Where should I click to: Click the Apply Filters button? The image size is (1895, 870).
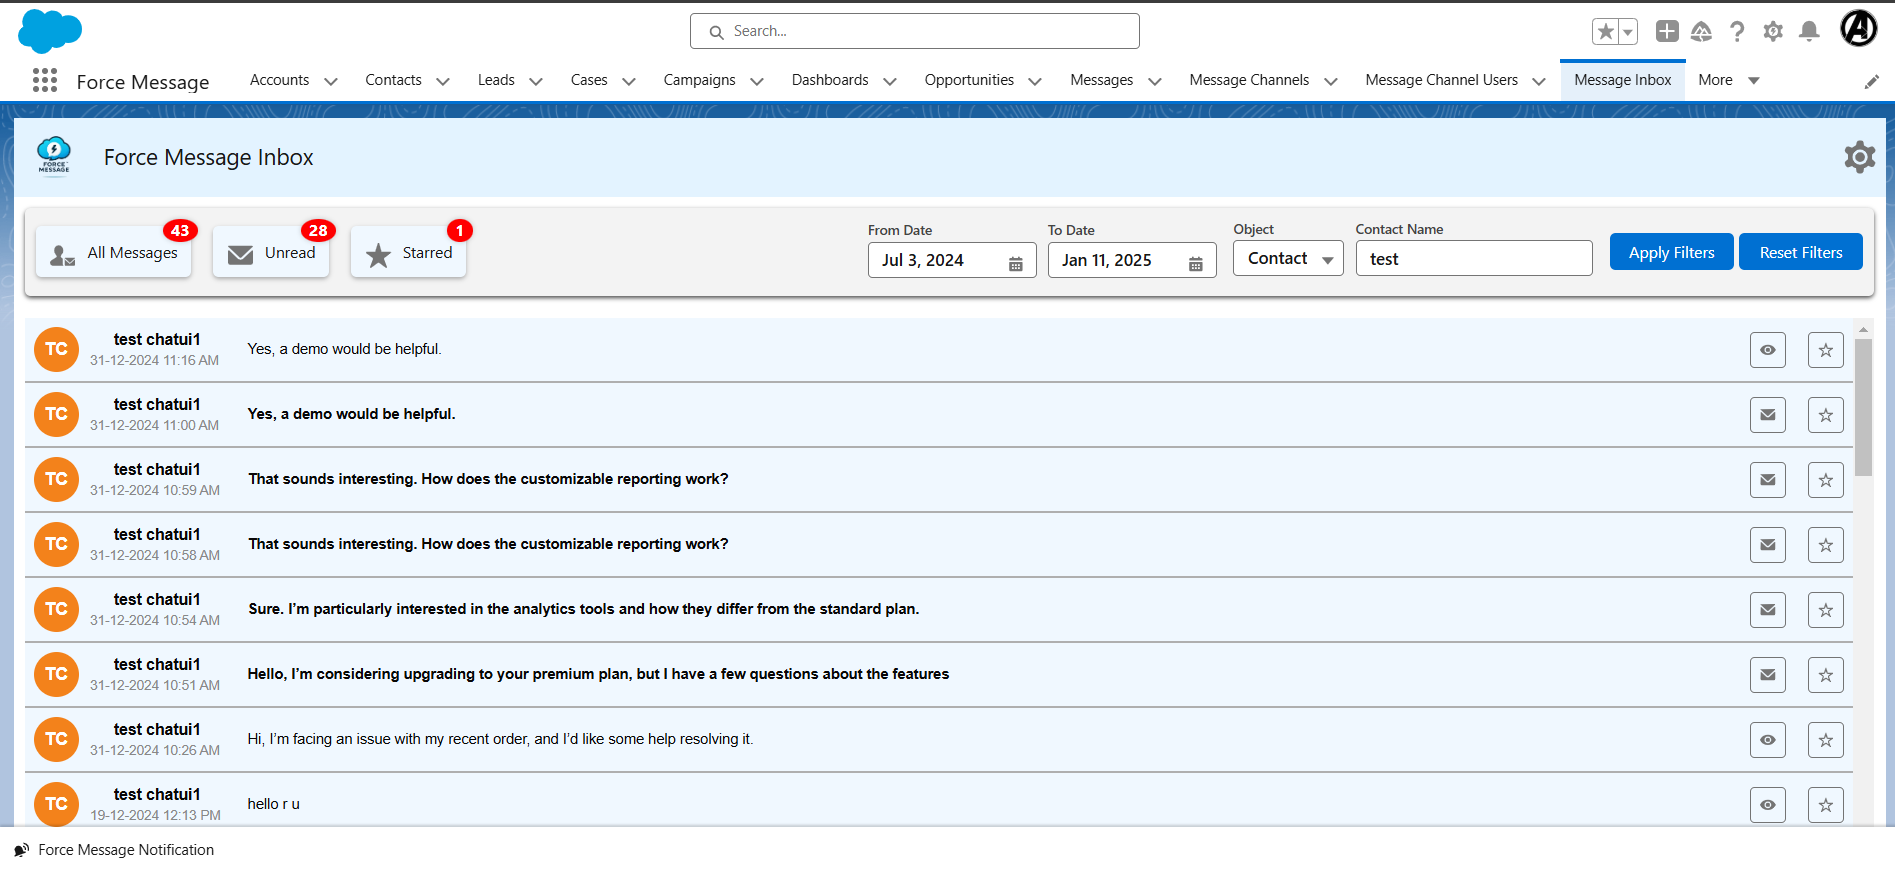pyautogui.click(x=1671, y=252)
